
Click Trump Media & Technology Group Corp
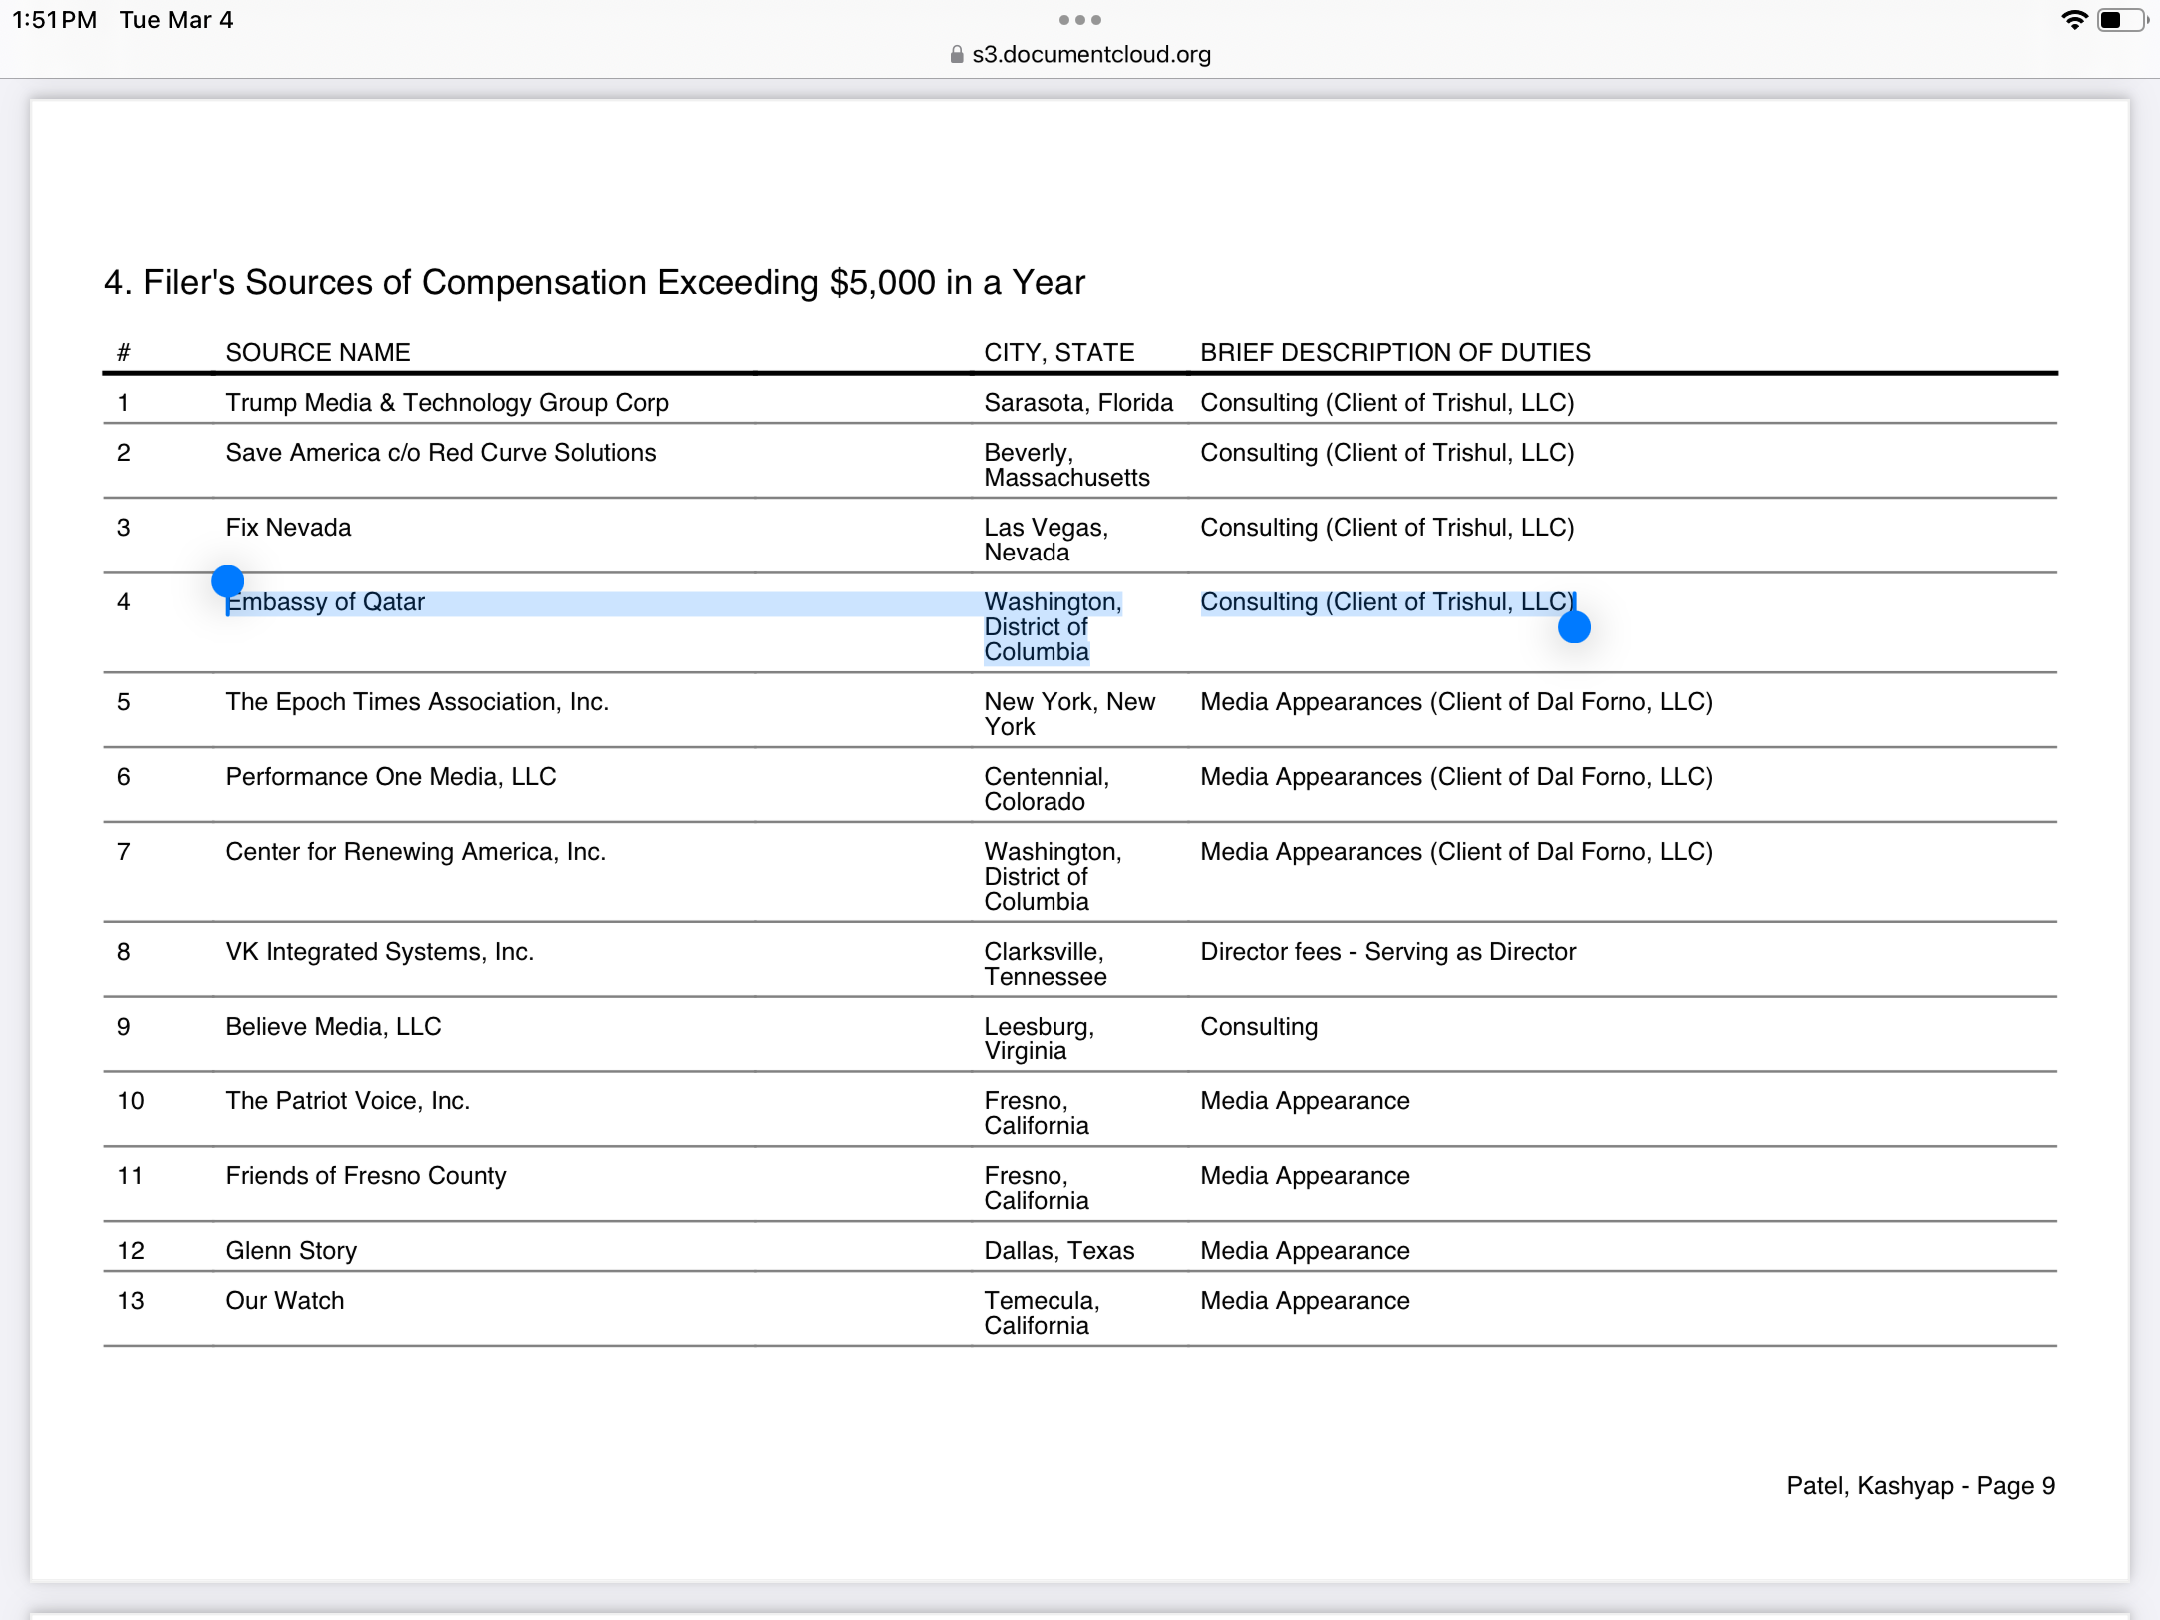(x=447, y=402)
